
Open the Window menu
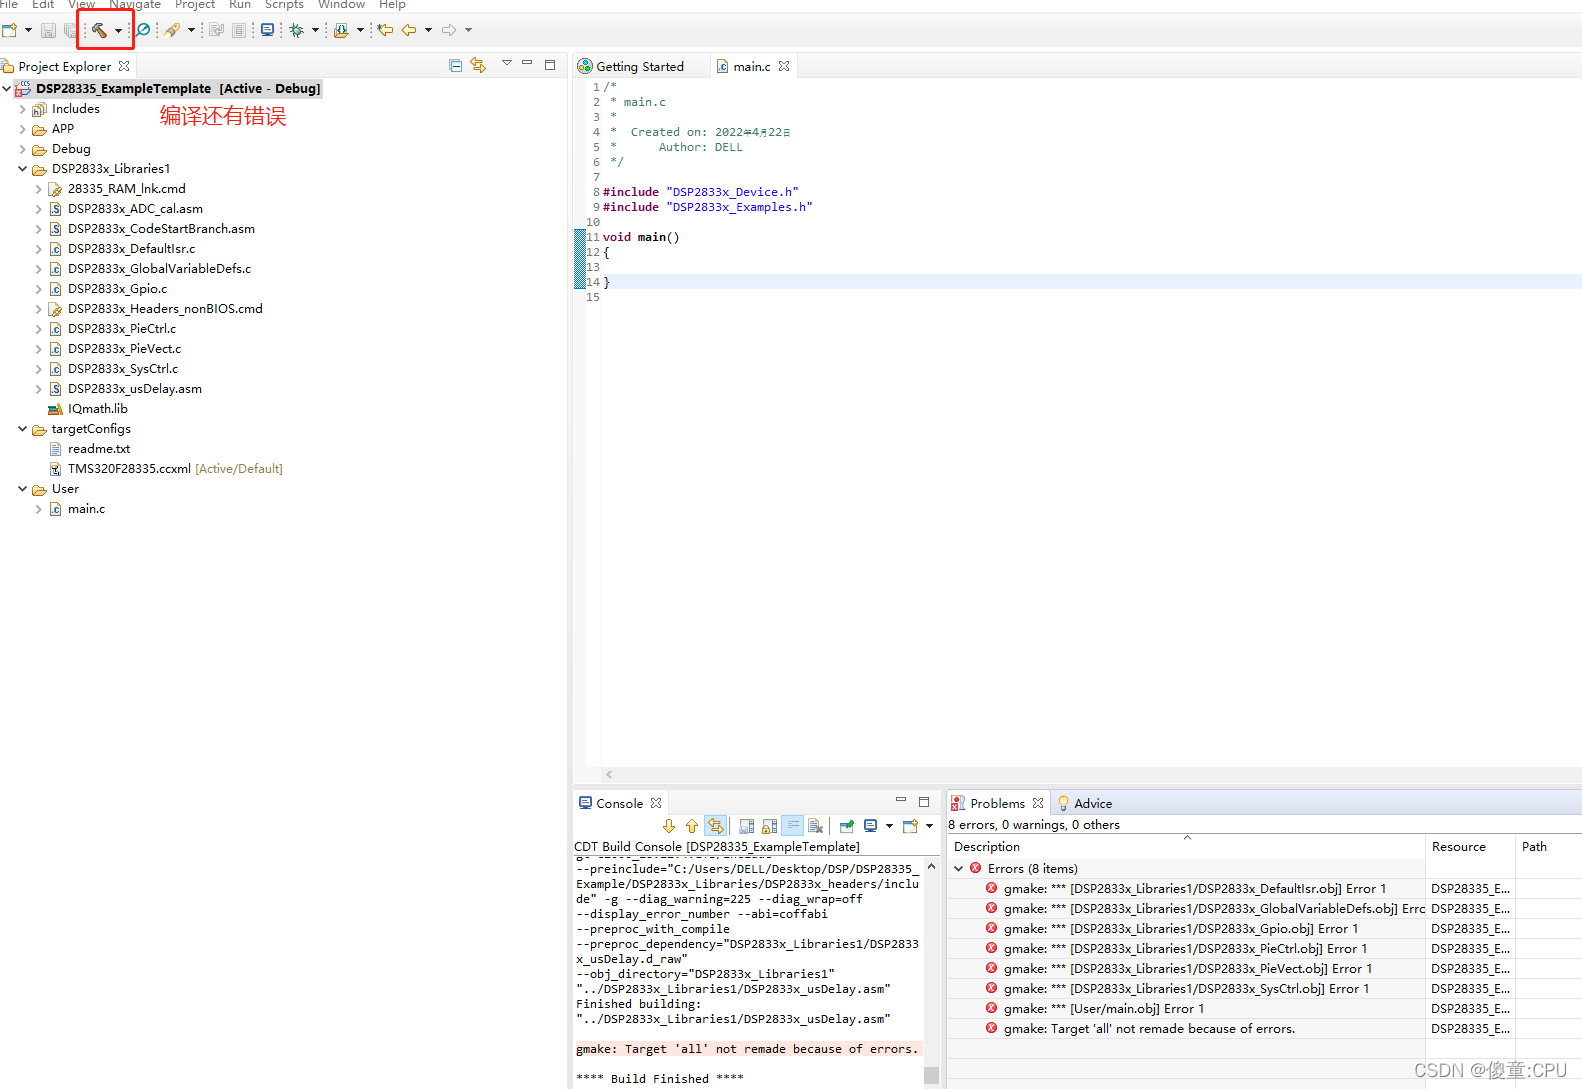[x=341, y=5]
